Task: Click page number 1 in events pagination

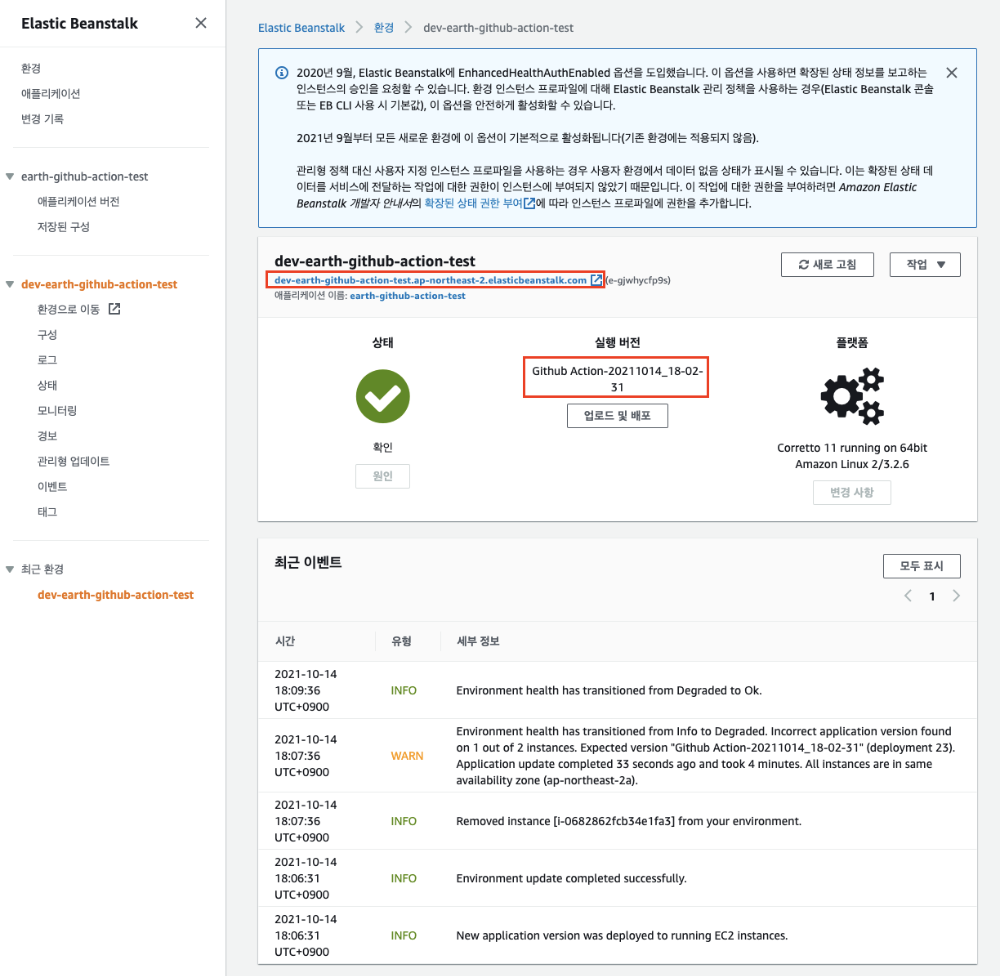Action: click(x=932, y=596)
